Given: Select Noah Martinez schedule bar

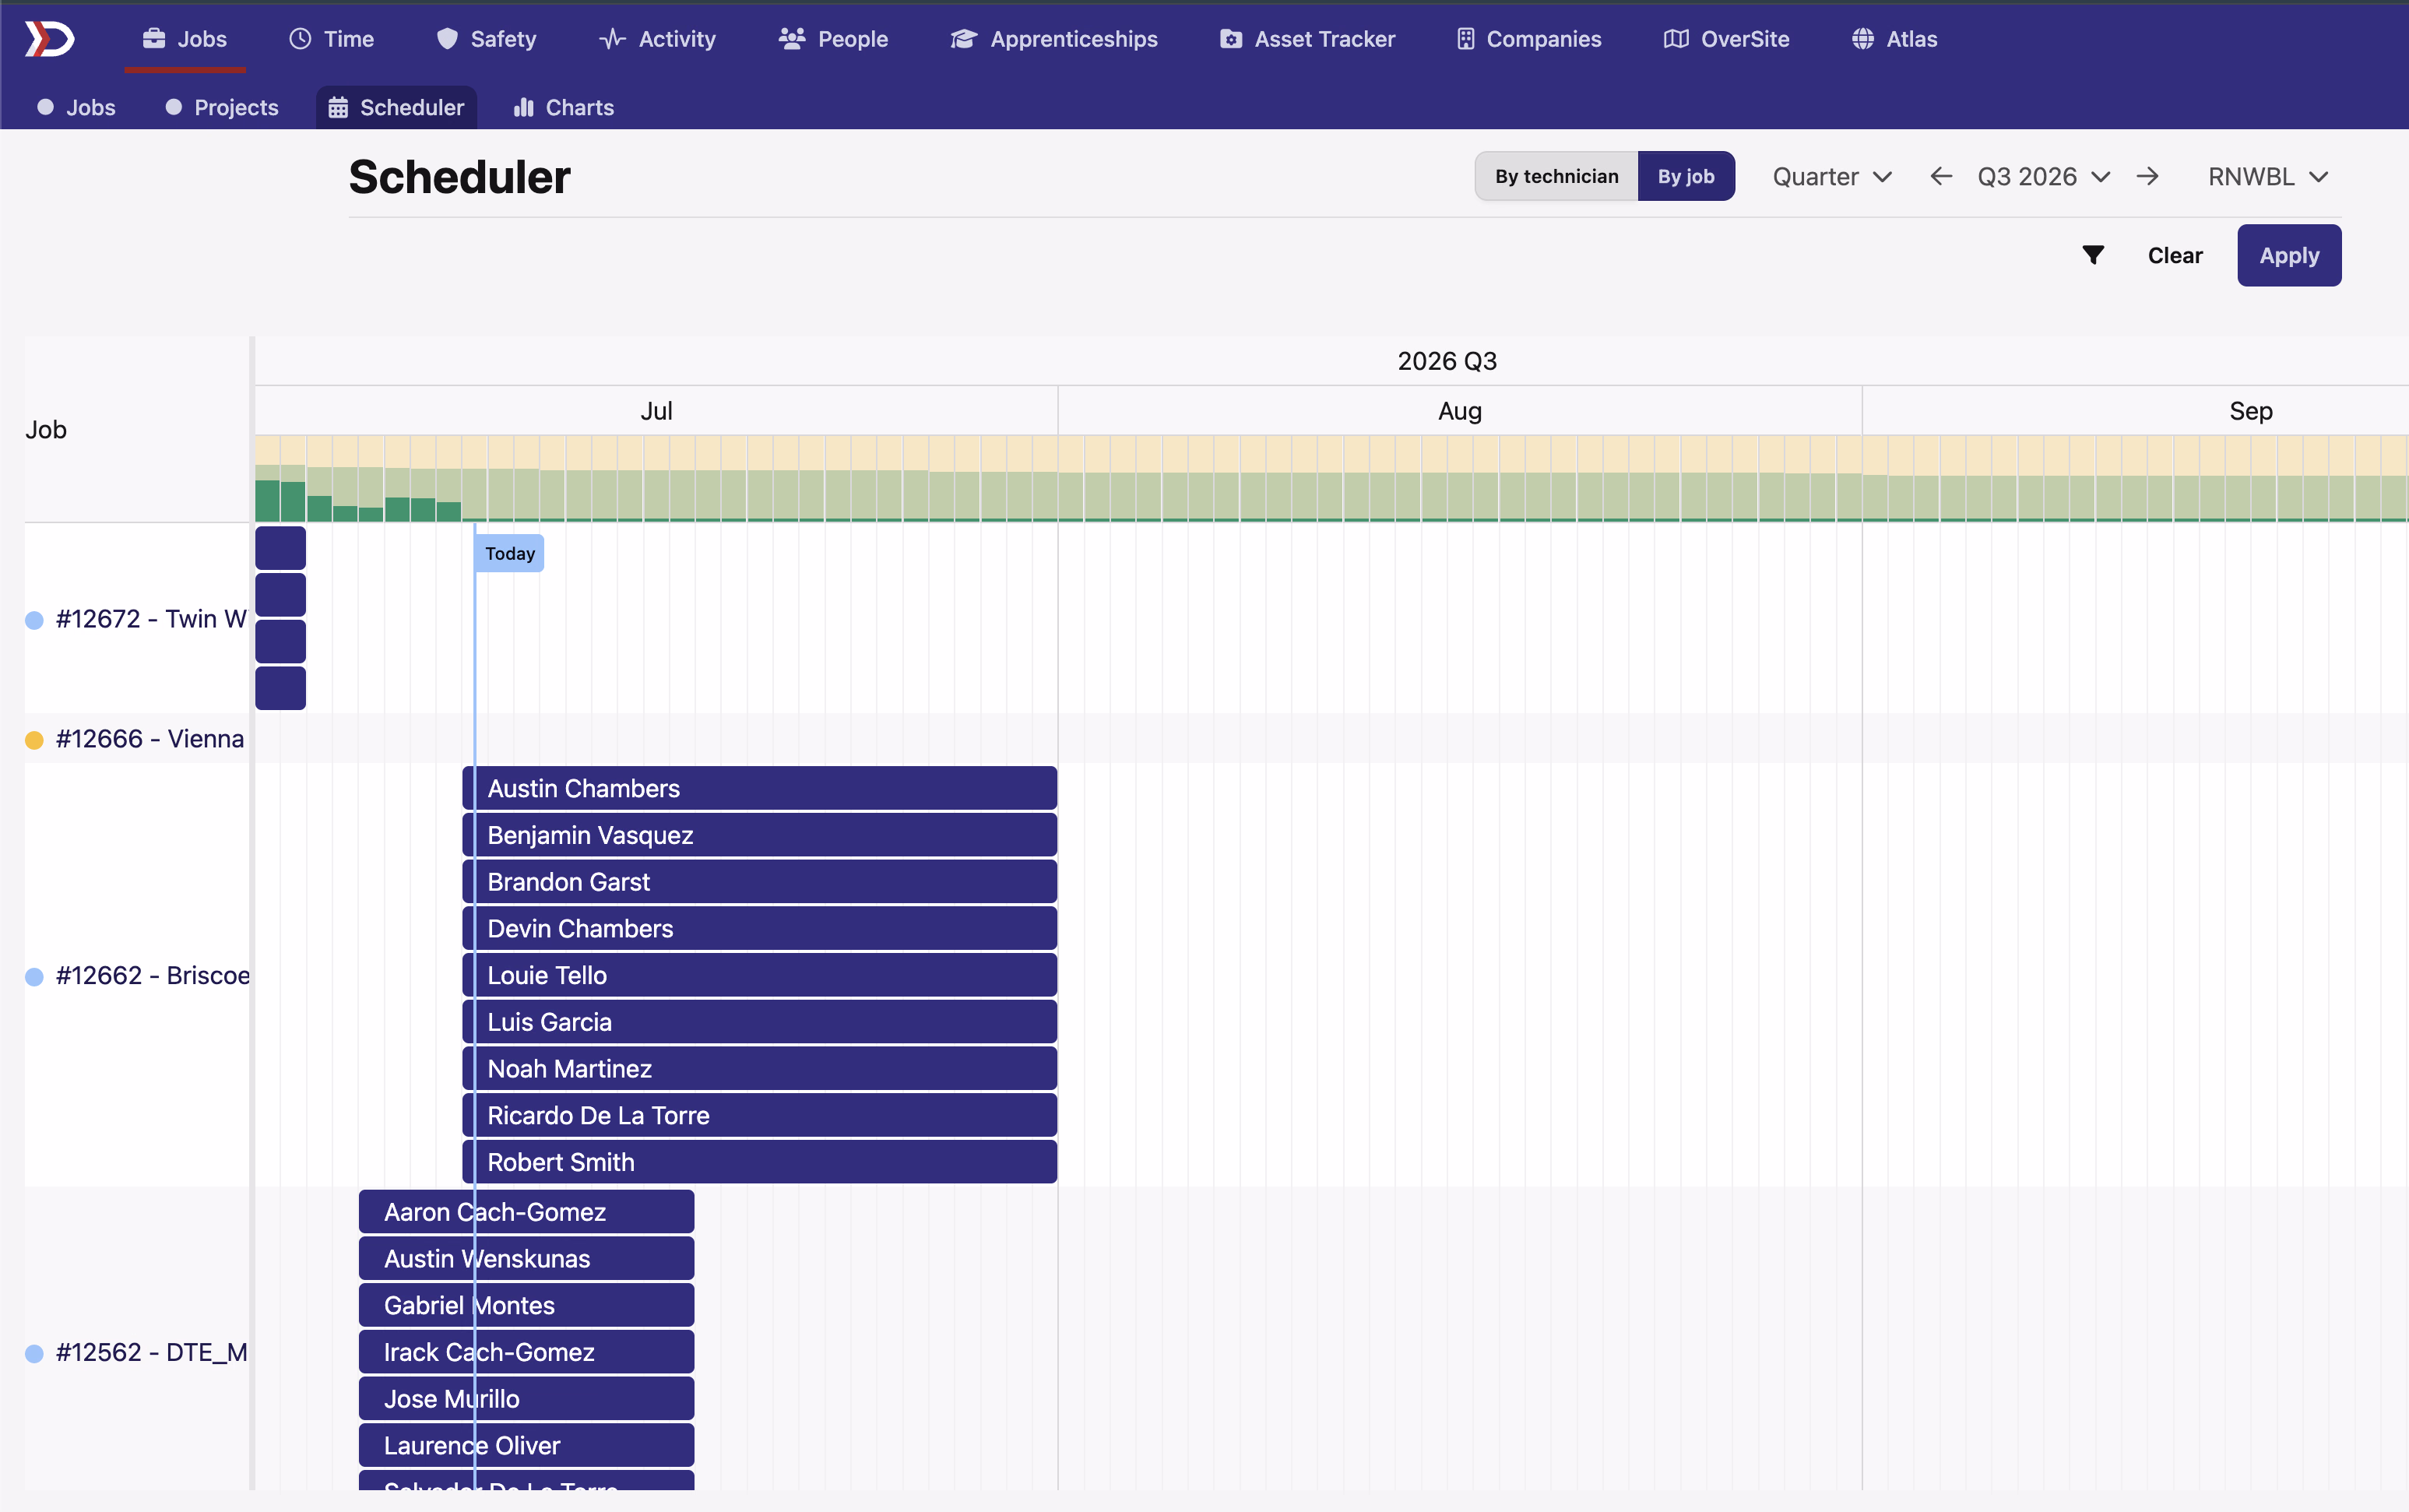Looking at the screenshot, I should tap(759, 1069).
